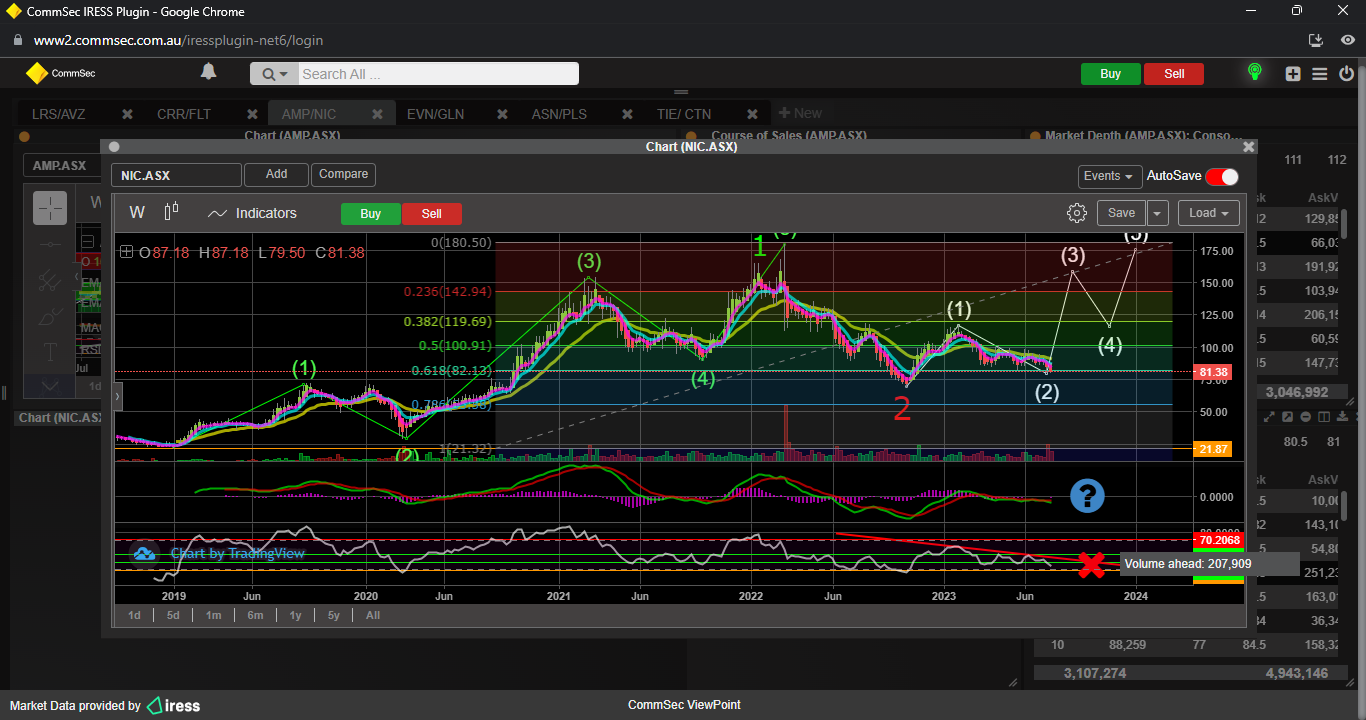Switch to the EVN/GLN tab
The image size is (1366, 720).
tap(435, 114)
